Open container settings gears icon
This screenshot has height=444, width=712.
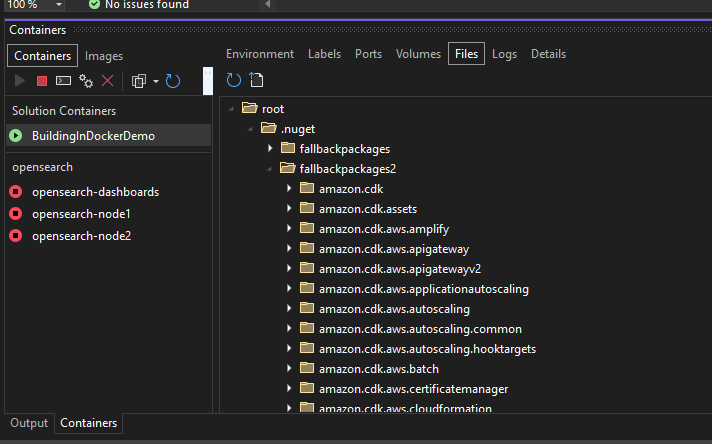point(86,81)
